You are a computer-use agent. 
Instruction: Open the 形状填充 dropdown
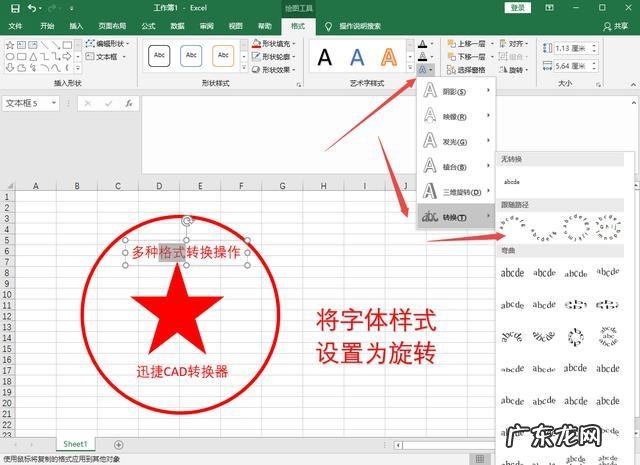(274, 44)
